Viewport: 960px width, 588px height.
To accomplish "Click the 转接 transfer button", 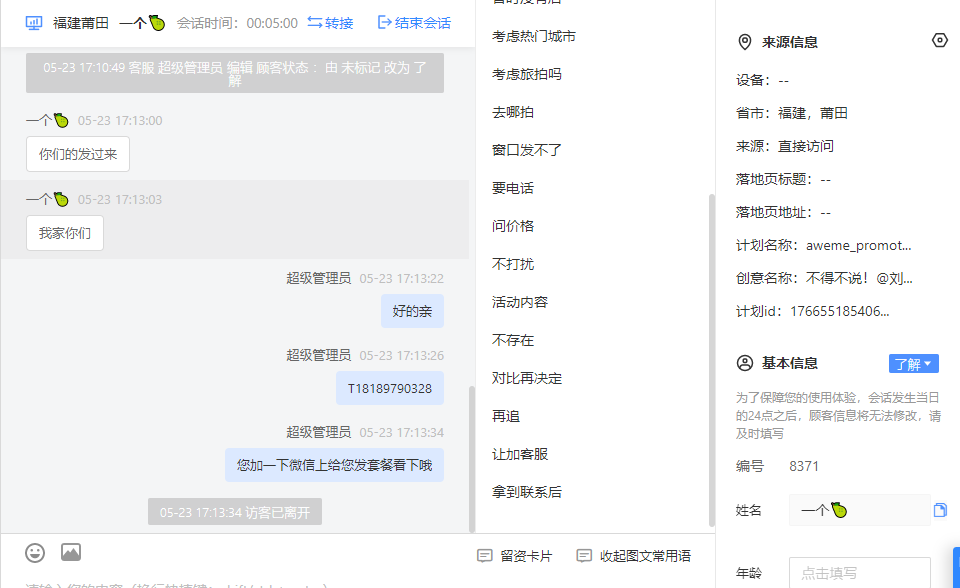I will (330, 23).
